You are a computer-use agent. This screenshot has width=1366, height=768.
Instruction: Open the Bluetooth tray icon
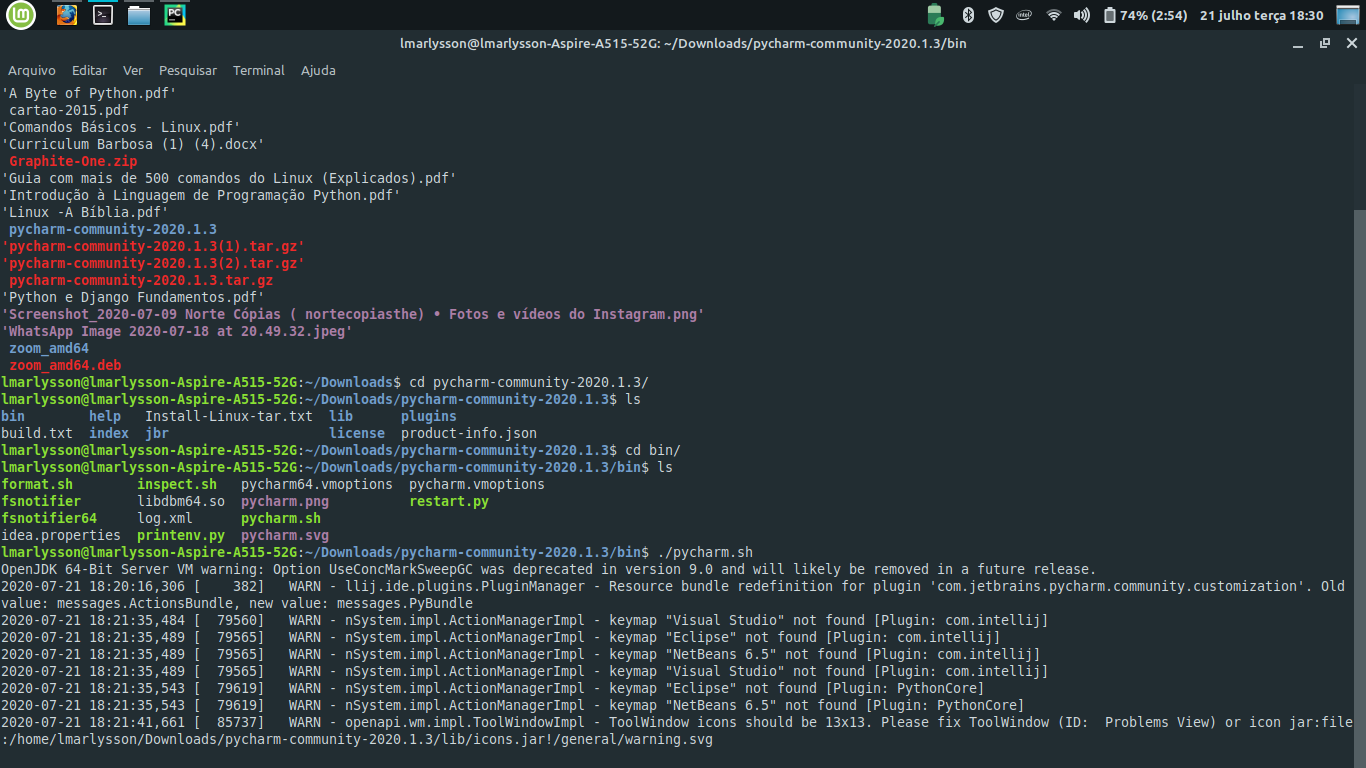[967, 15]
